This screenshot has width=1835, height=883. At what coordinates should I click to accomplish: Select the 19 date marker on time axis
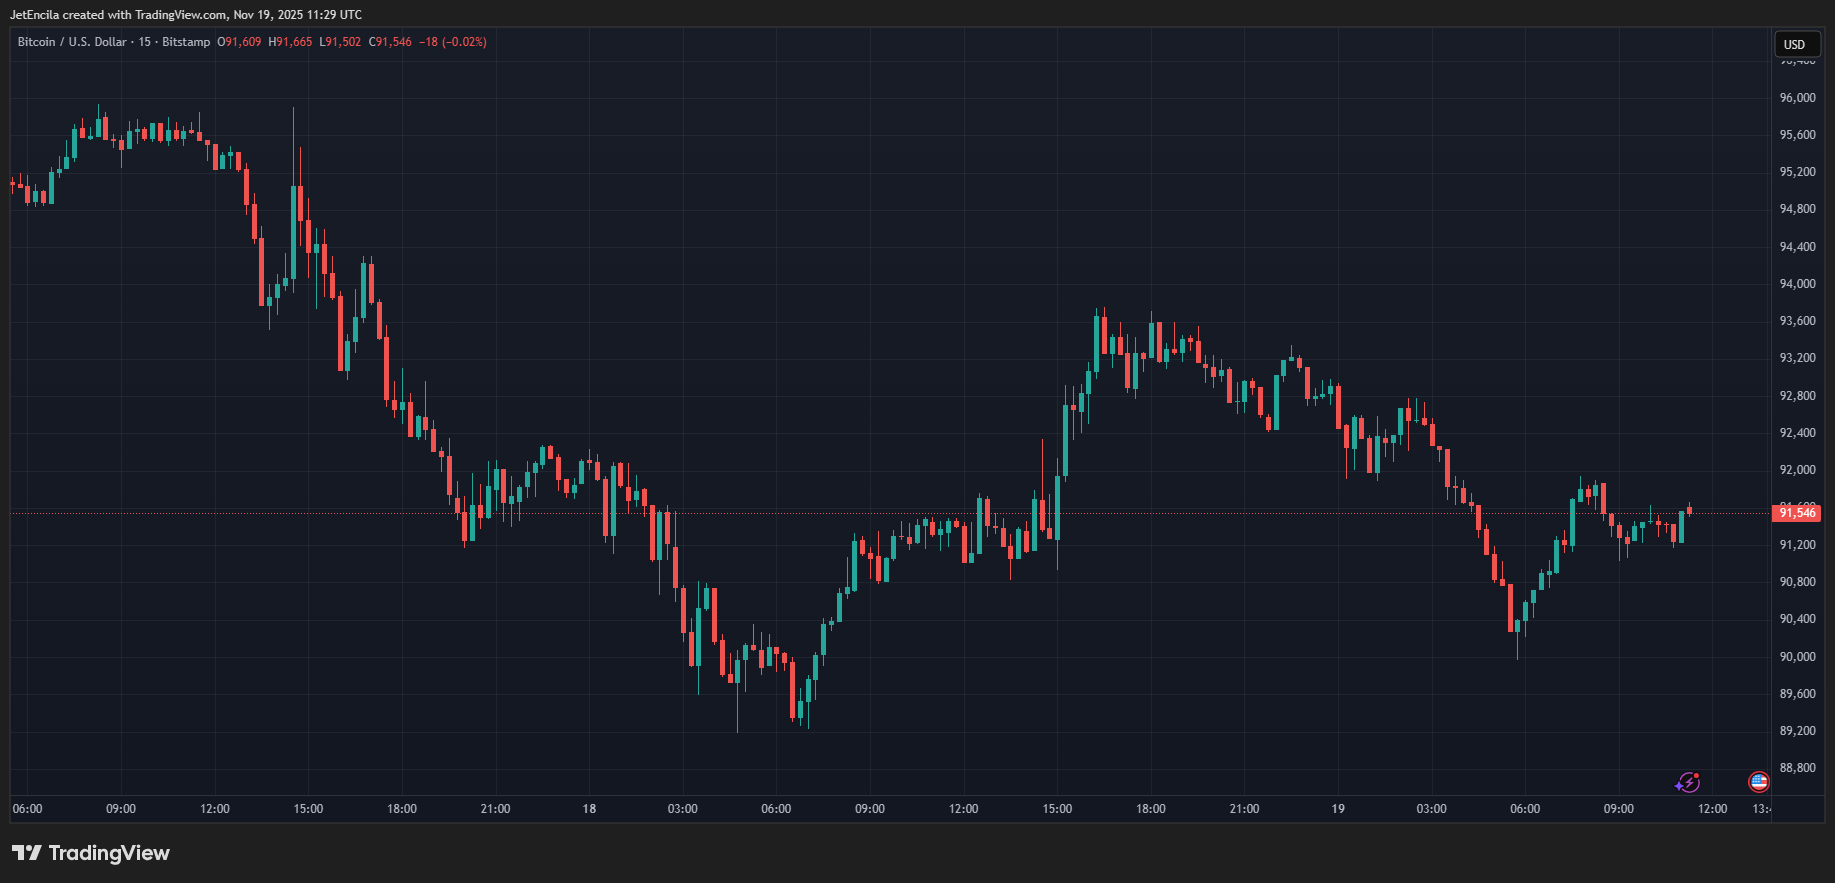click(1338, 809)
